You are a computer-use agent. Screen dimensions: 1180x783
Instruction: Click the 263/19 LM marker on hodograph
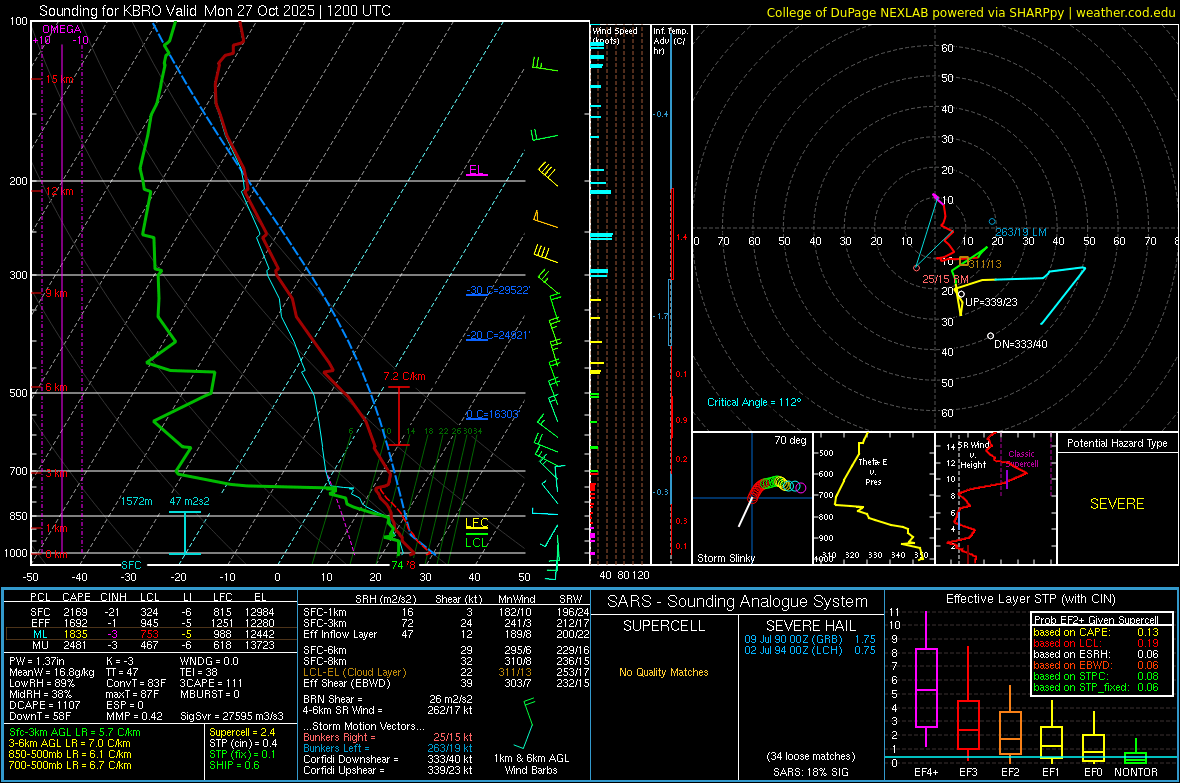(992, 222)
